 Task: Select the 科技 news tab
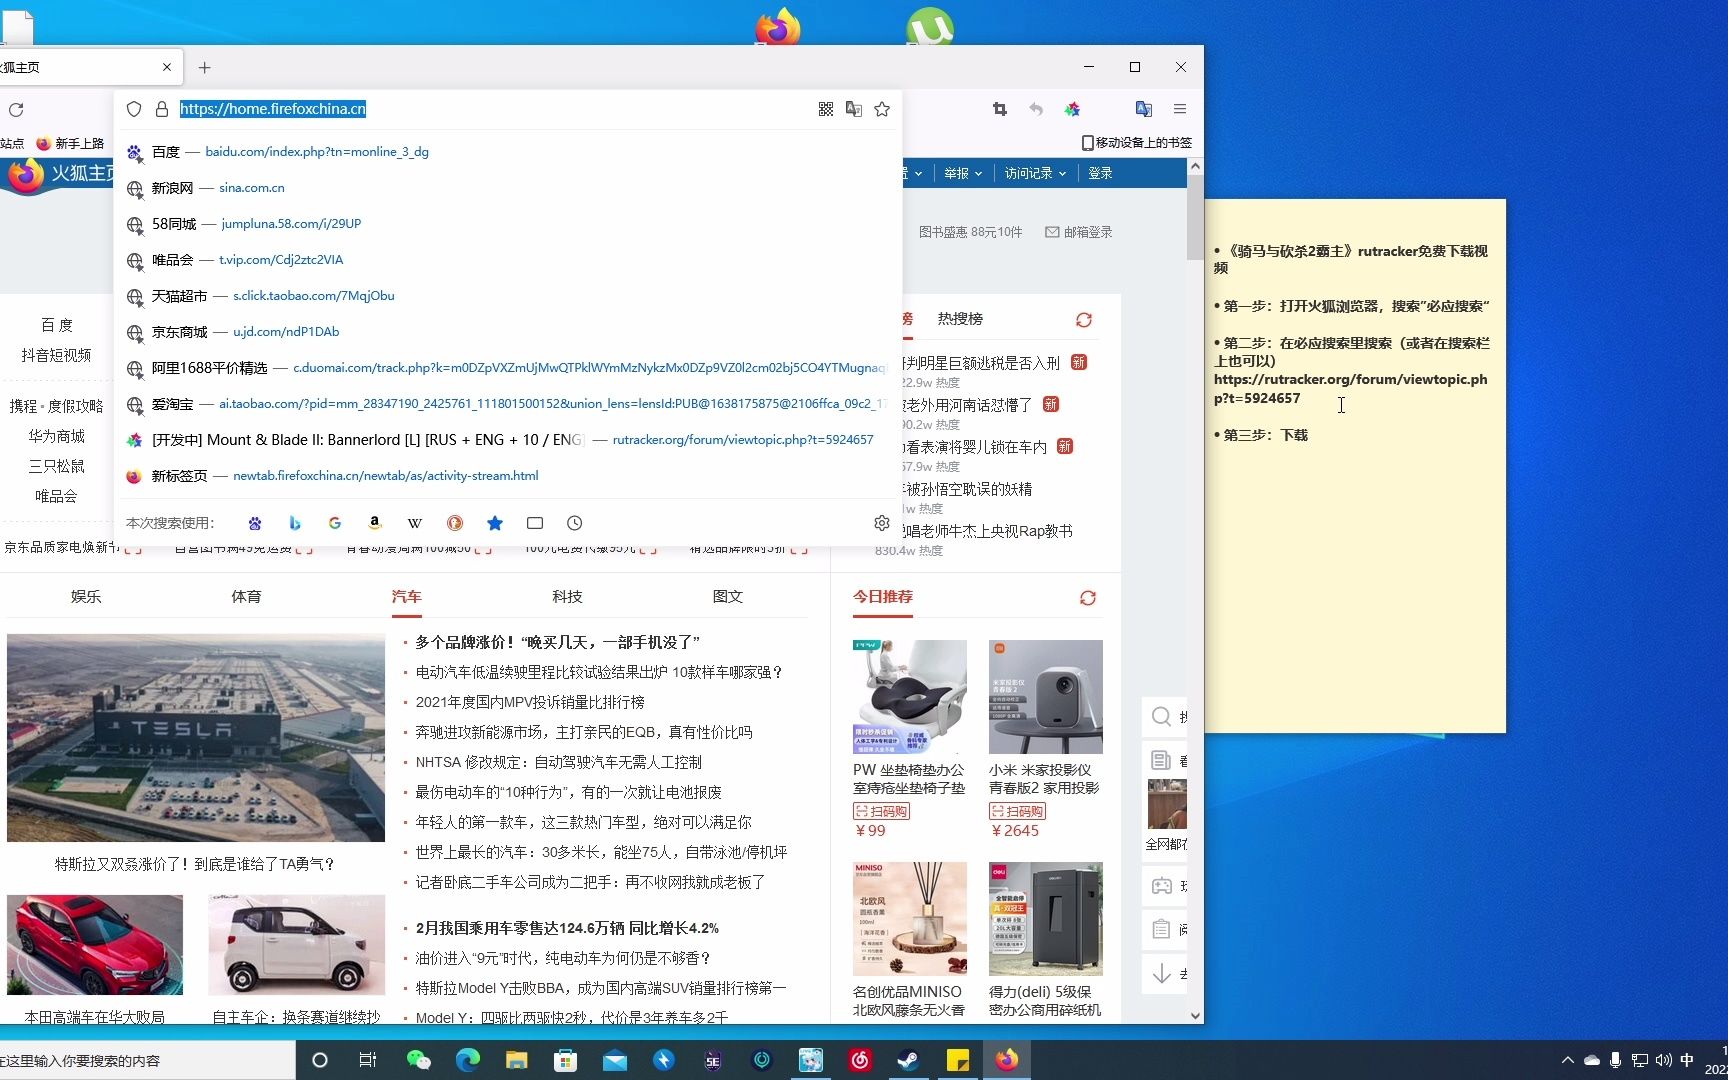click(567, 597)
